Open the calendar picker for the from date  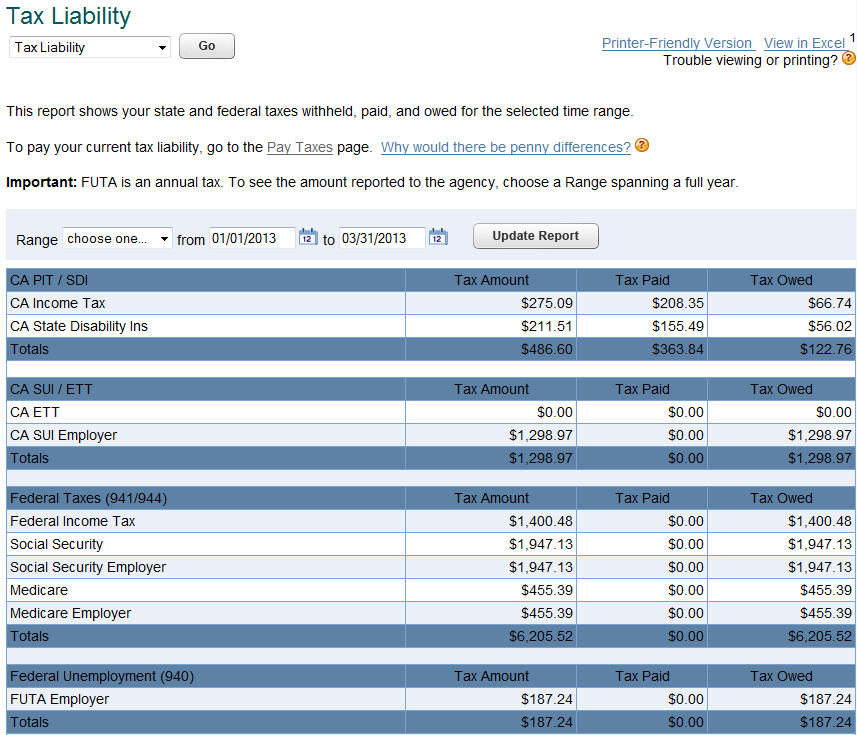[308, 238]
